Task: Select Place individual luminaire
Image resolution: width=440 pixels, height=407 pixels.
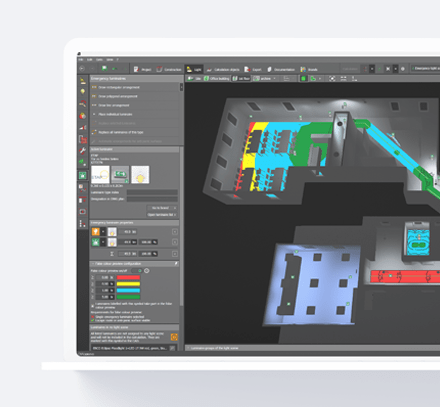Action: (135, 114)
